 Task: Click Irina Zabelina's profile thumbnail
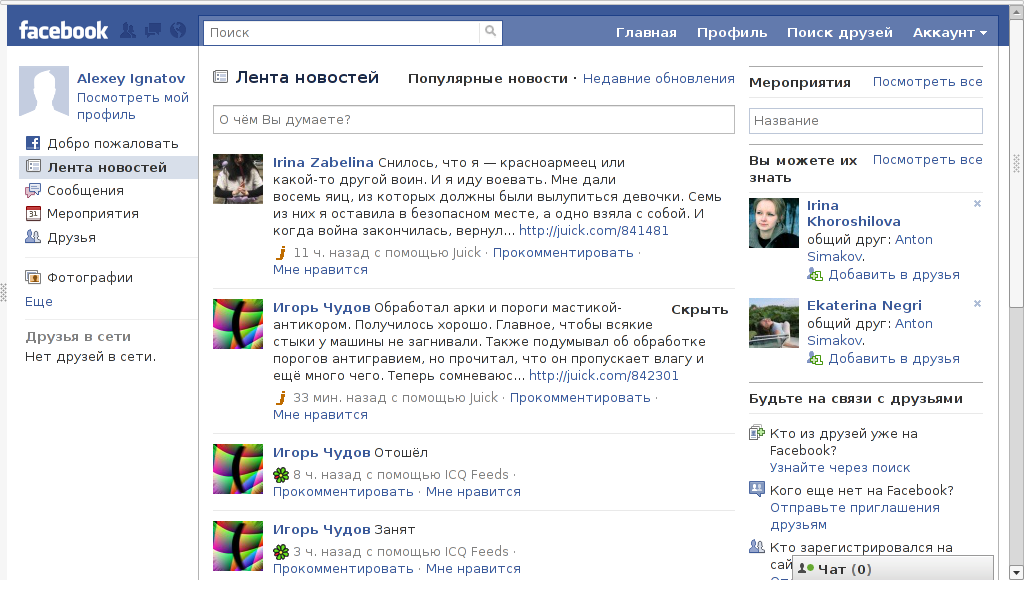coord(238,180)
